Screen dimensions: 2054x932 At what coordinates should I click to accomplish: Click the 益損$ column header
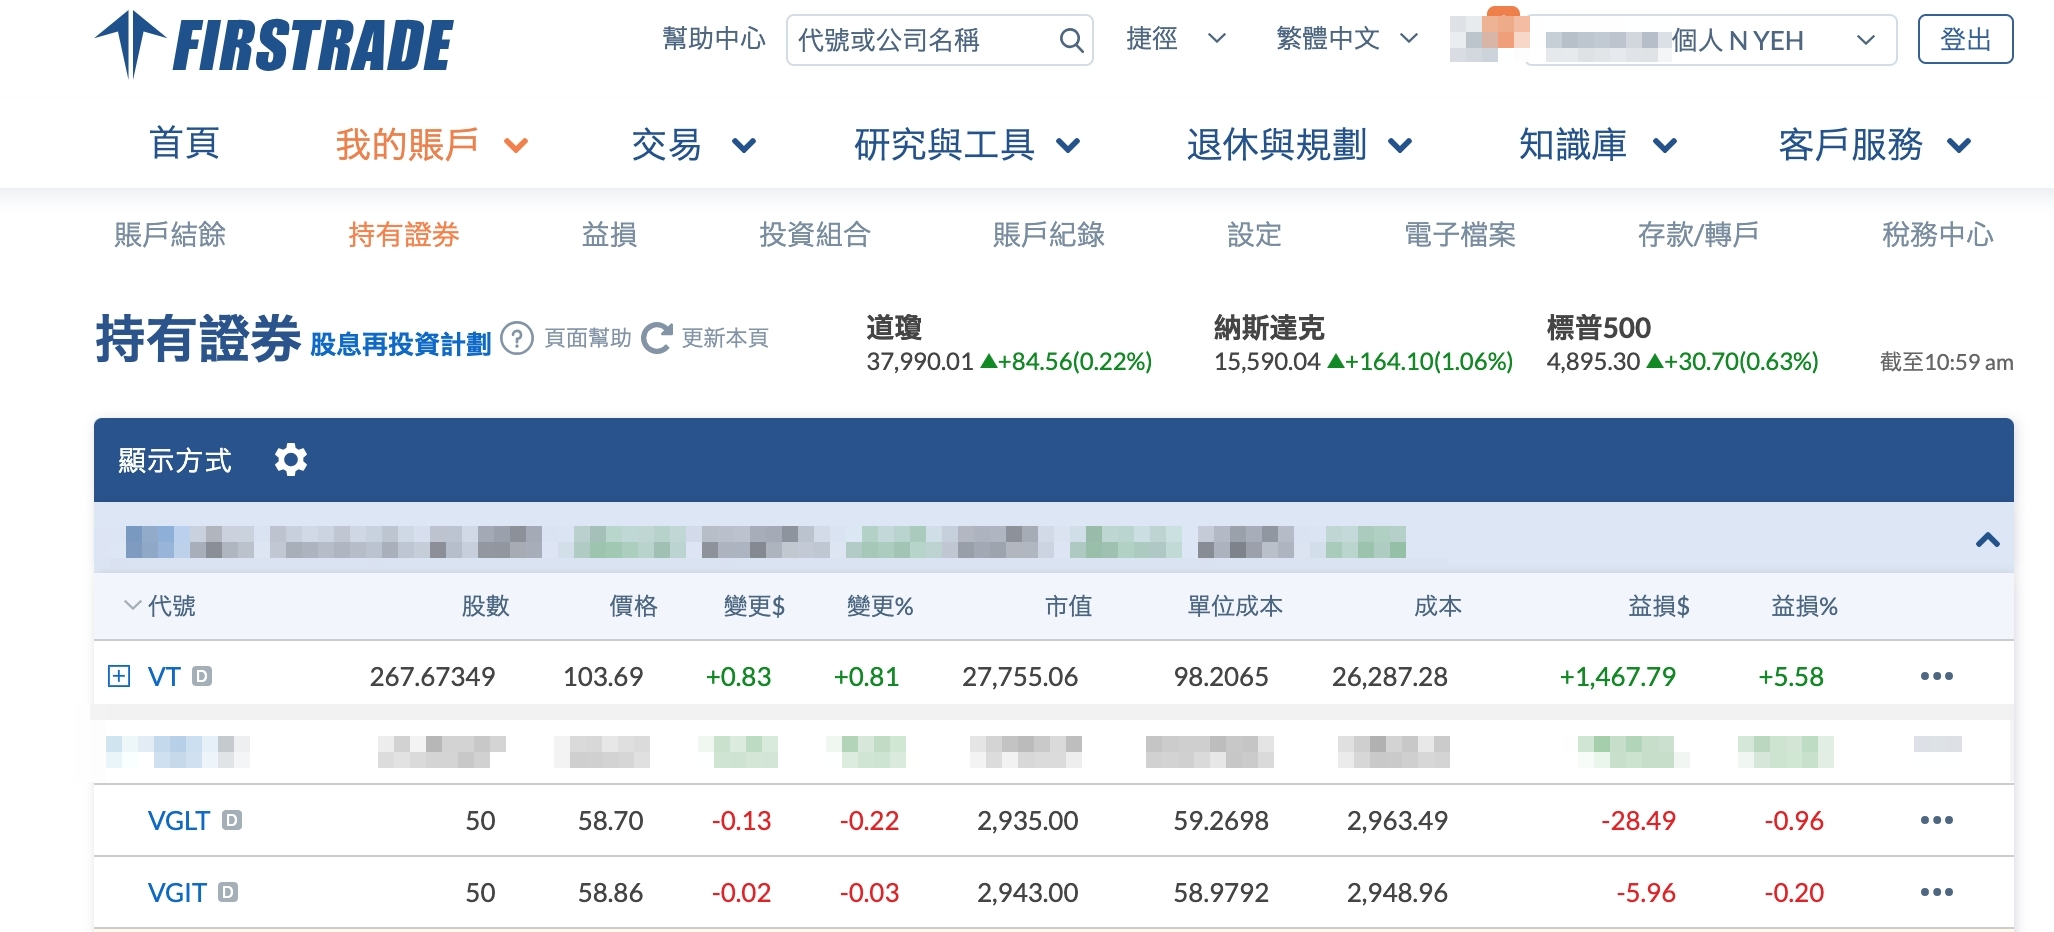(1659, 606)
